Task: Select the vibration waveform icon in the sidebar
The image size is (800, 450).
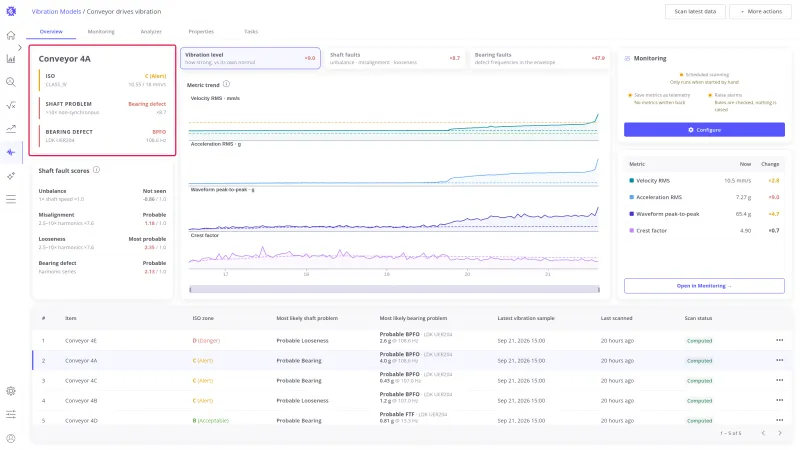Action: (x=11, y=152)
